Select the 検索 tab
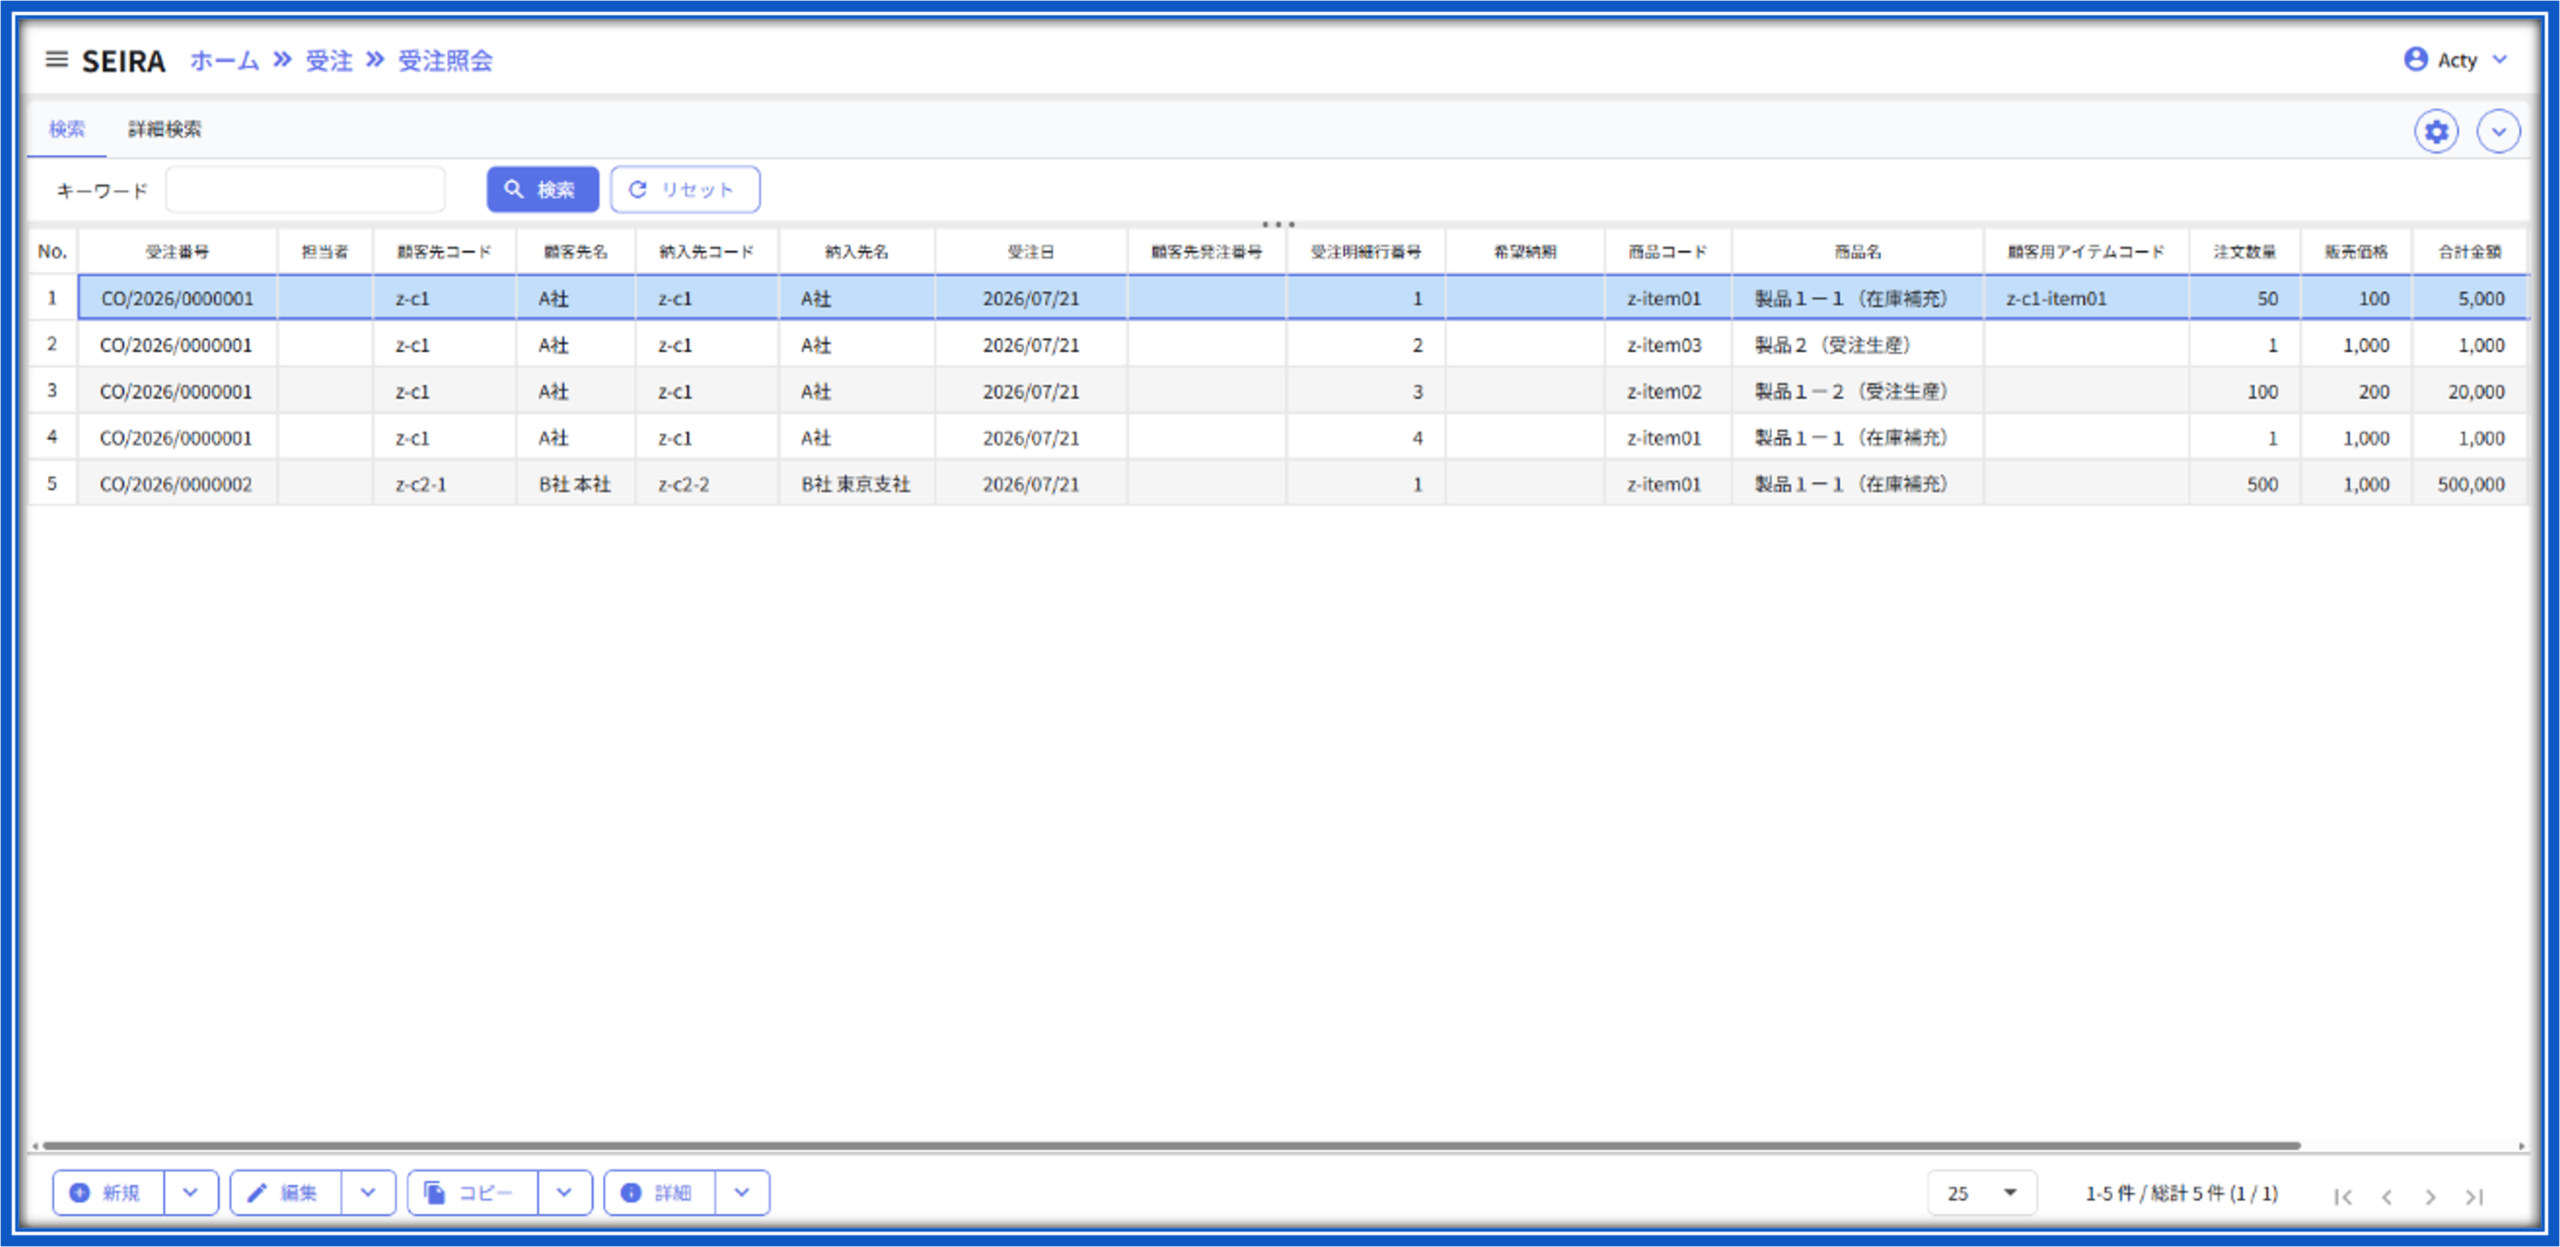The width and height of the screenshot is (2560, 1247). (67, 129)
